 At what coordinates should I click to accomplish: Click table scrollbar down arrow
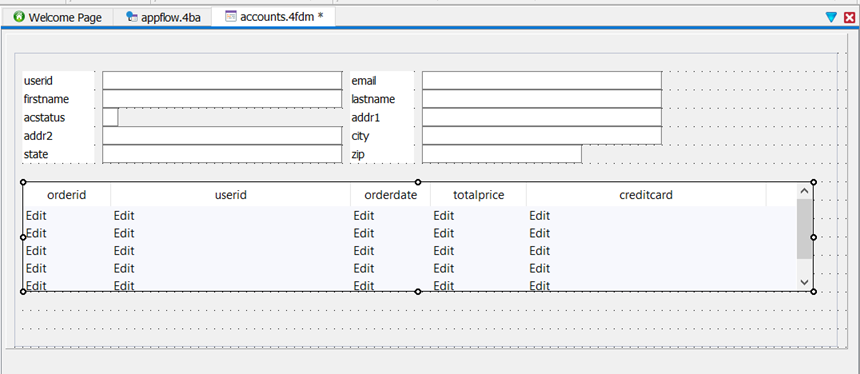(805, 282)
